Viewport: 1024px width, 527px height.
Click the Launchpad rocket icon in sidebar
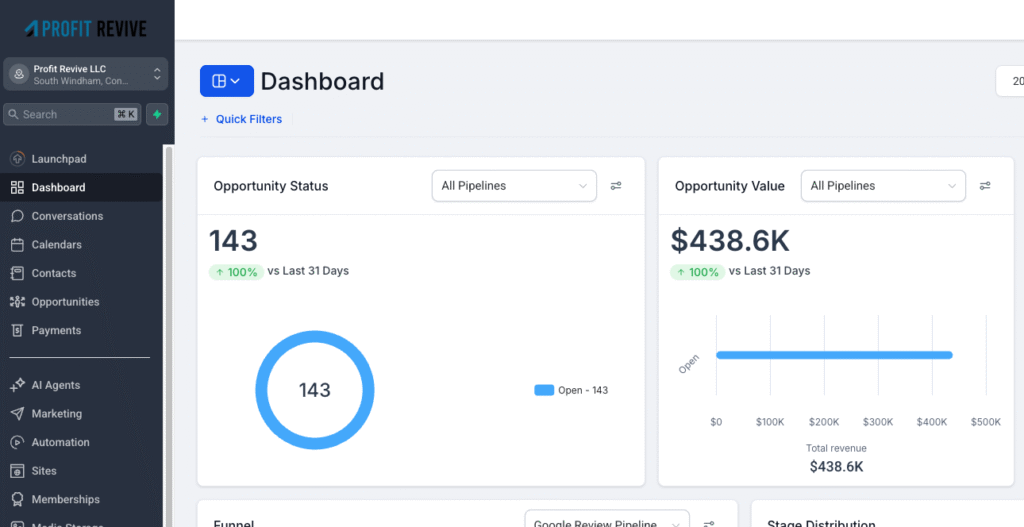pos(17,159)
